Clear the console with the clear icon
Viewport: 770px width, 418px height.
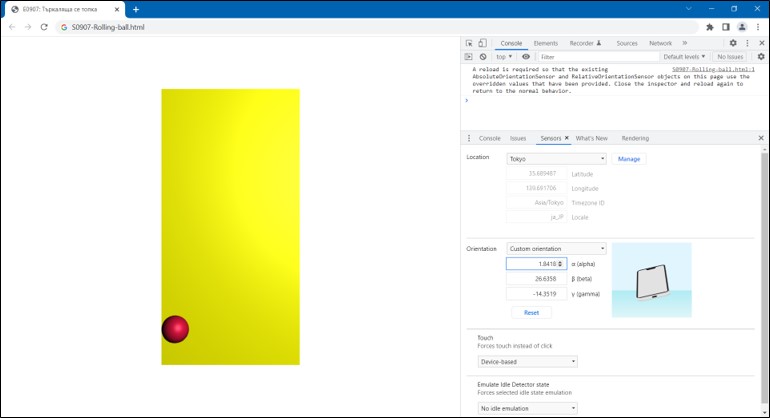pyautogui.click(x=483, y=57)
